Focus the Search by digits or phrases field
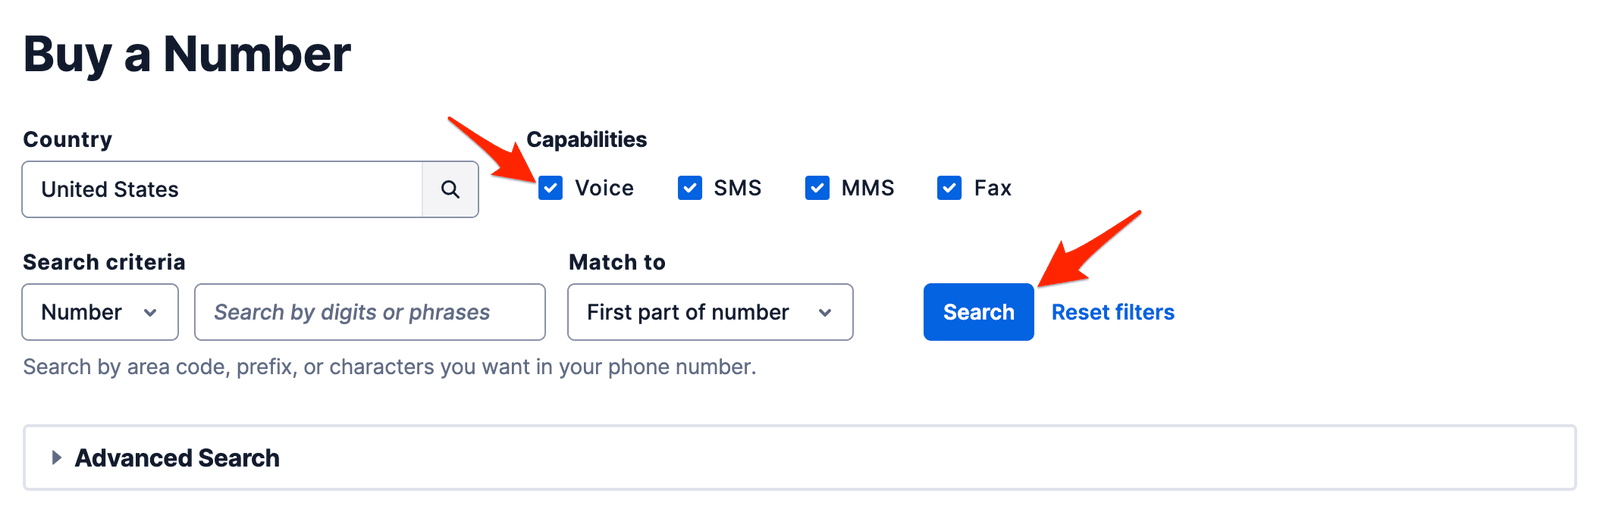 pyautogui.click(x=370, y=312)
